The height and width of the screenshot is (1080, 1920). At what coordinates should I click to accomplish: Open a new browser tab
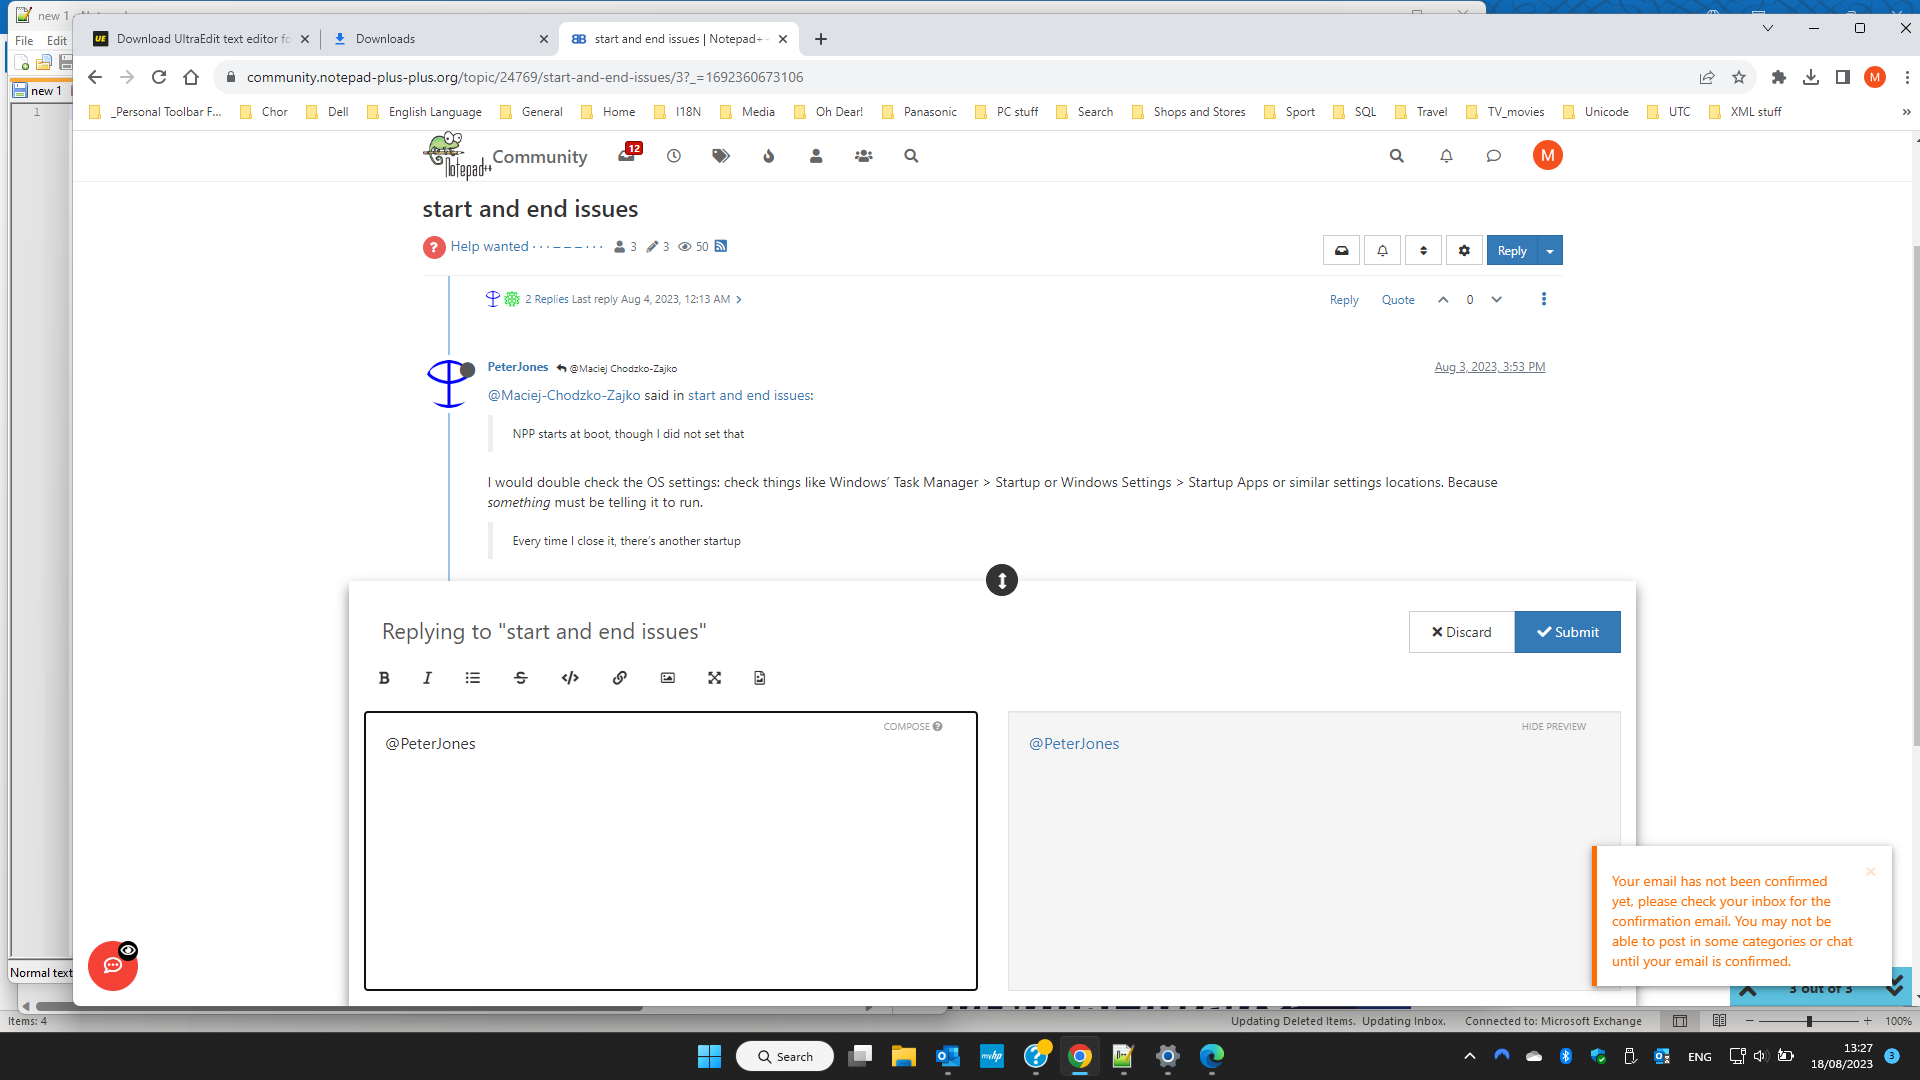pos(821,39)
